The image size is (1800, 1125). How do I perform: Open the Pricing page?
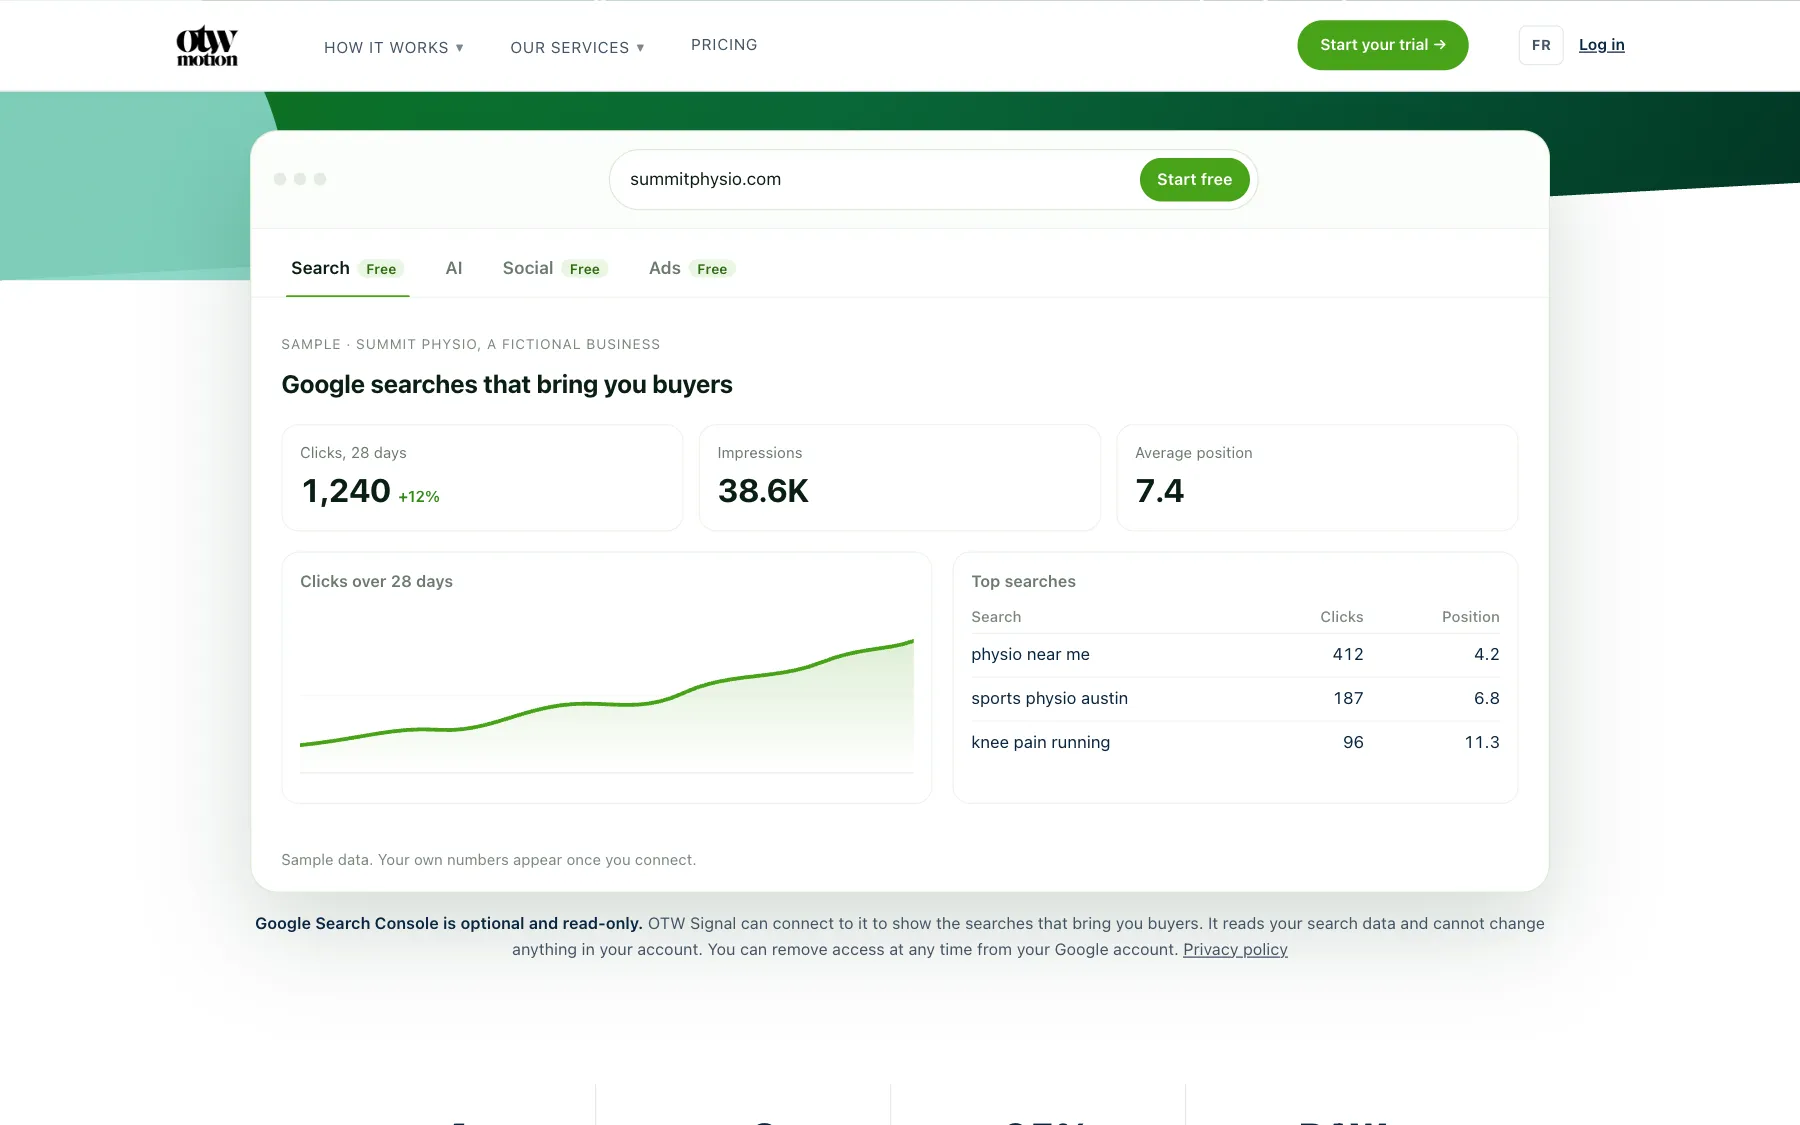[x=724, y=45]
